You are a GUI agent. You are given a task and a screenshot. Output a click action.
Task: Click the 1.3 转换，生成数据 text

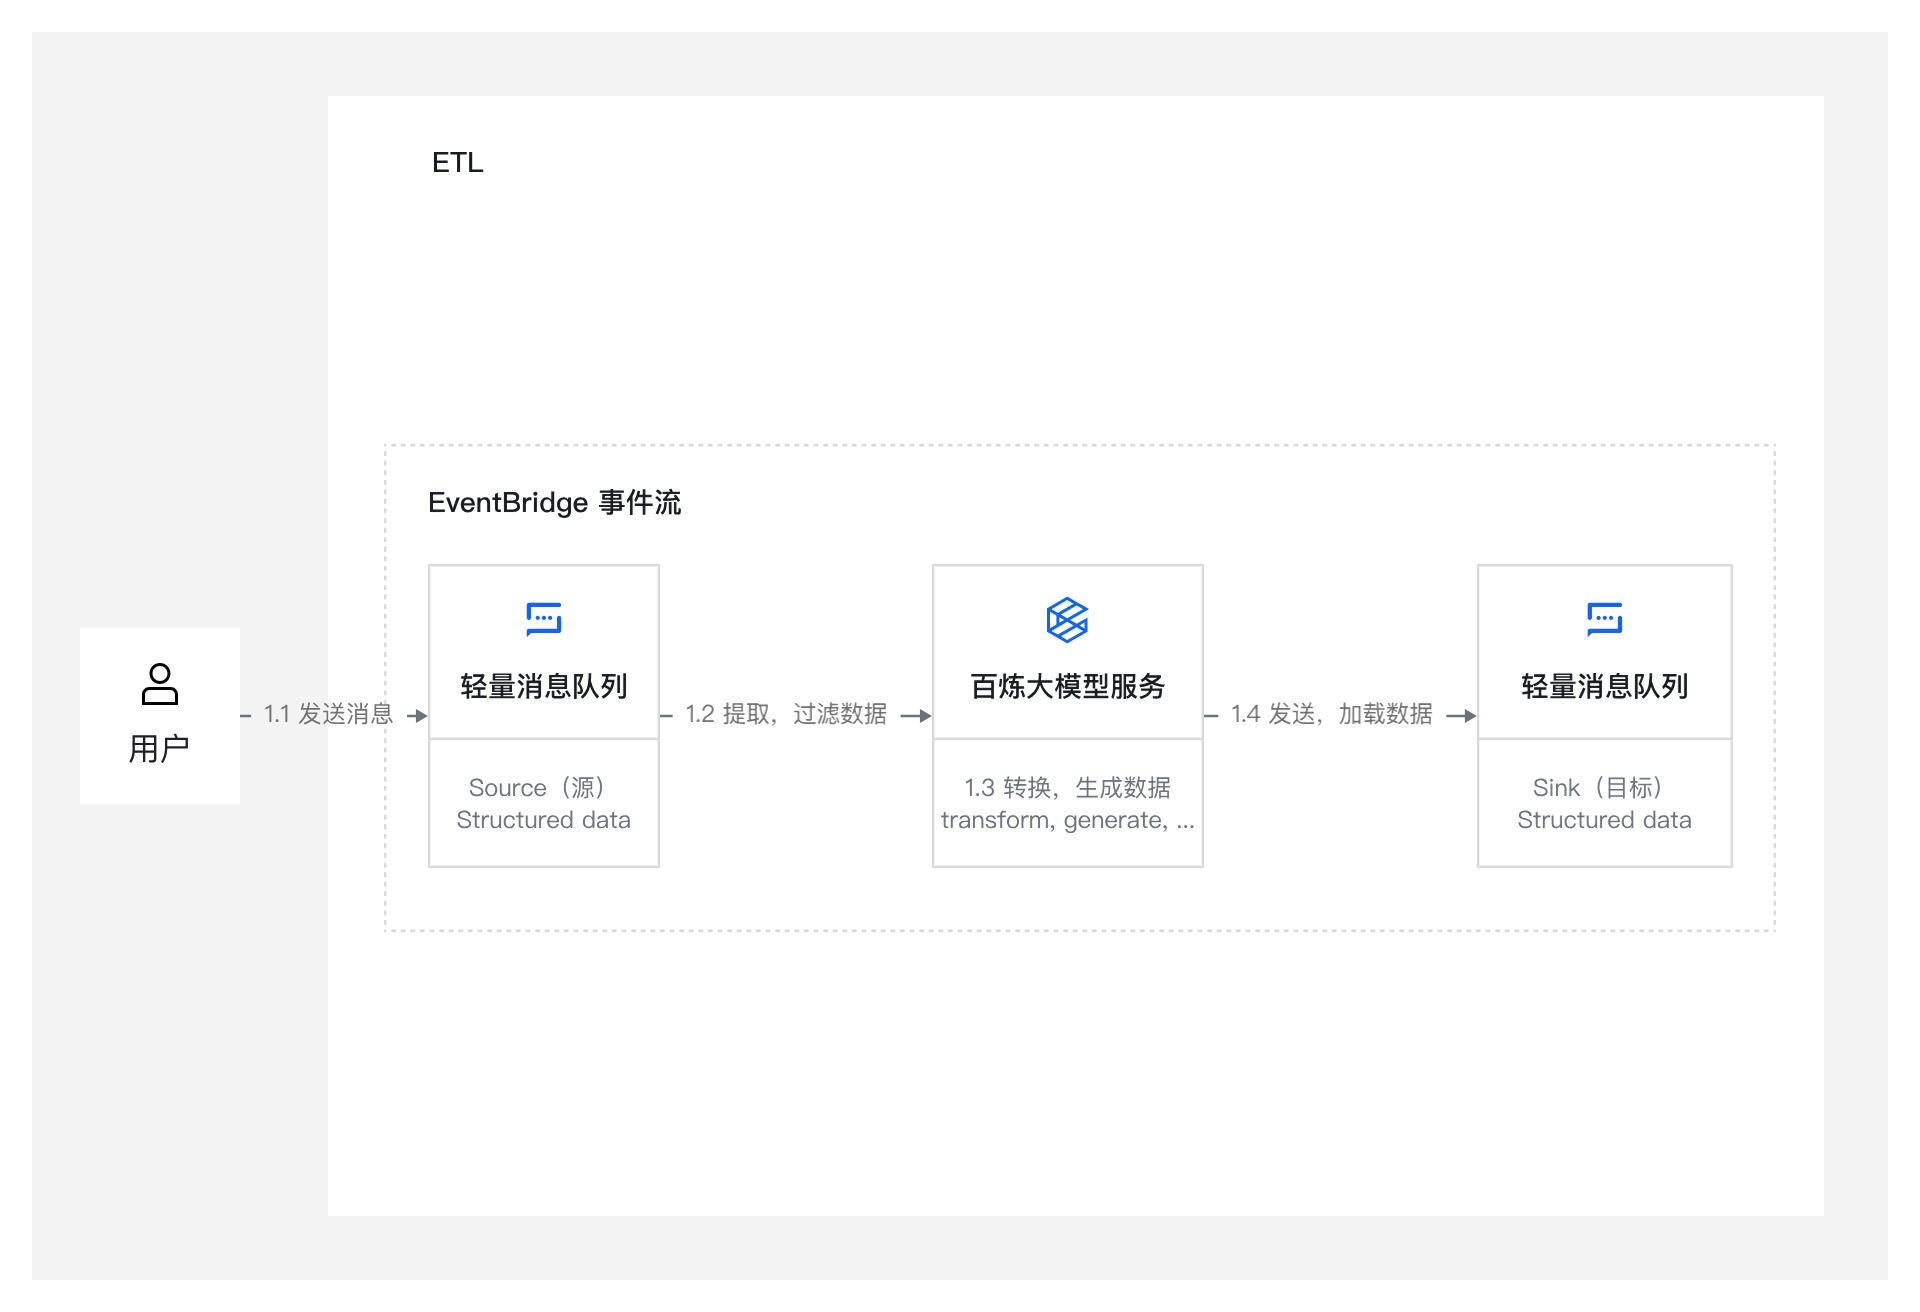point(1068,788)
